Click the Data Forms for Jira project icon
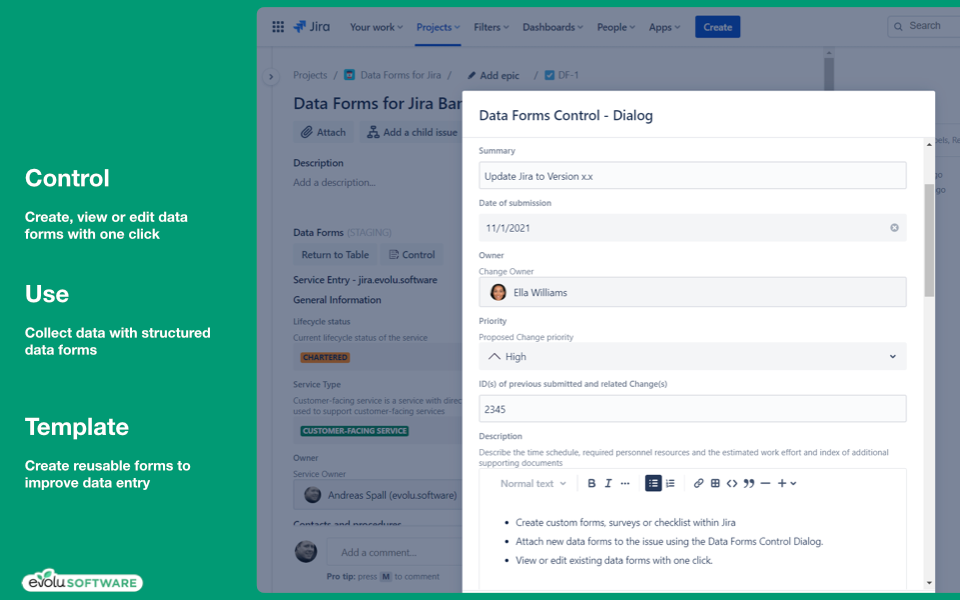 [x=349, y=75]
